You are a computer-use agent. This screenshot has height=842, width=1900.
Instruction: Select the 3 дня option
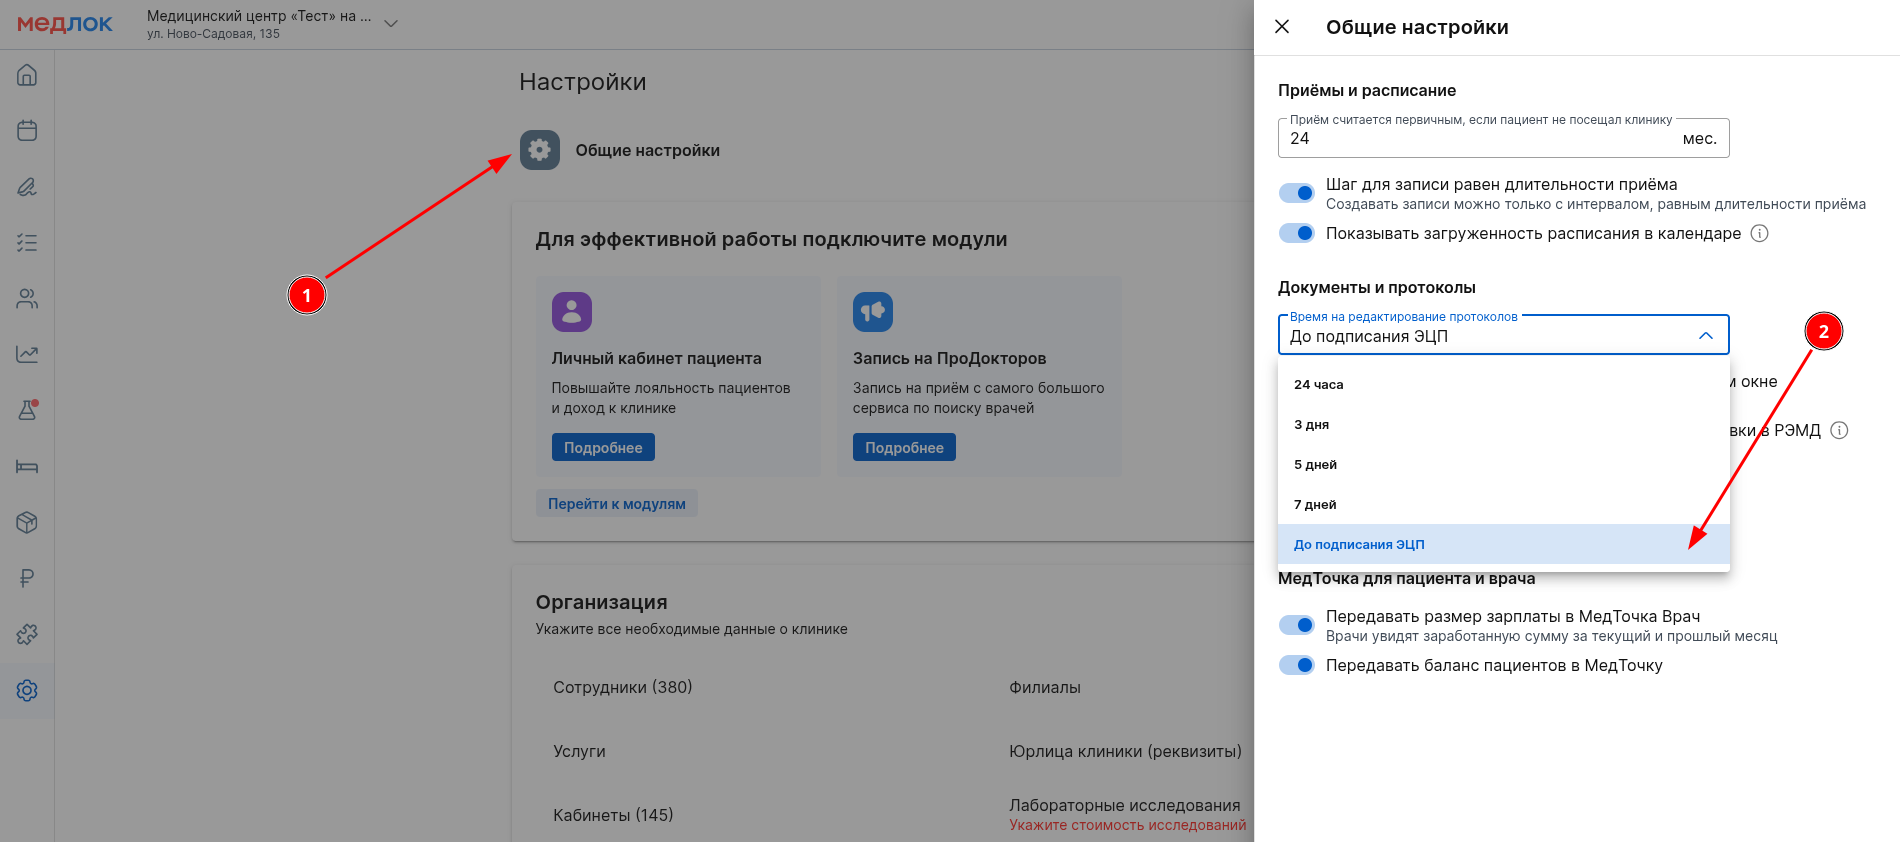pos(1504,424)
